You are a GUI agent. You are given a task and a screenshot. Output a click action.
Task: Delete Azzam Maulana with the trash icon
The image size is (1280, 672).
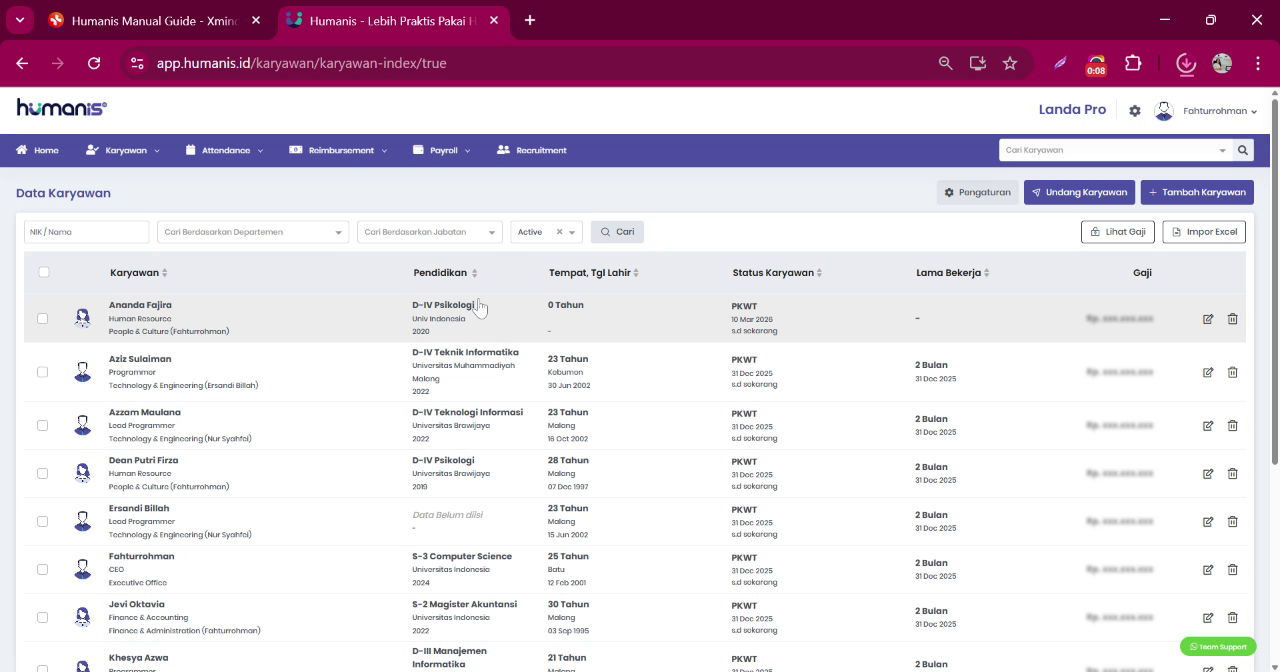pos(1232,425)
